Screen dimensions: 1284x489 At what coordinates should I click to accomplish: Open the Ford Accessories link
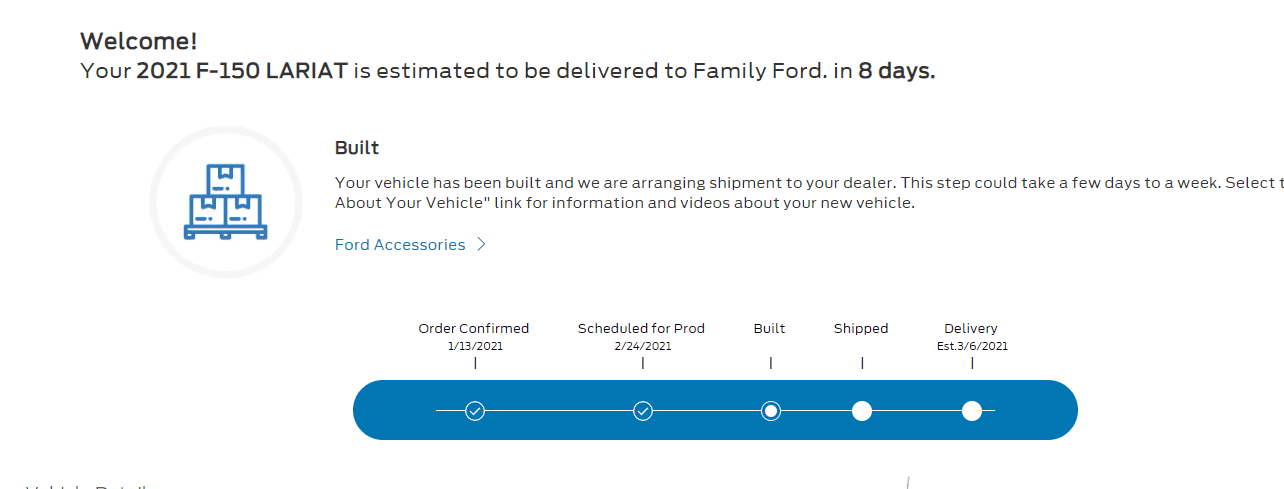[x=400, y=245]
